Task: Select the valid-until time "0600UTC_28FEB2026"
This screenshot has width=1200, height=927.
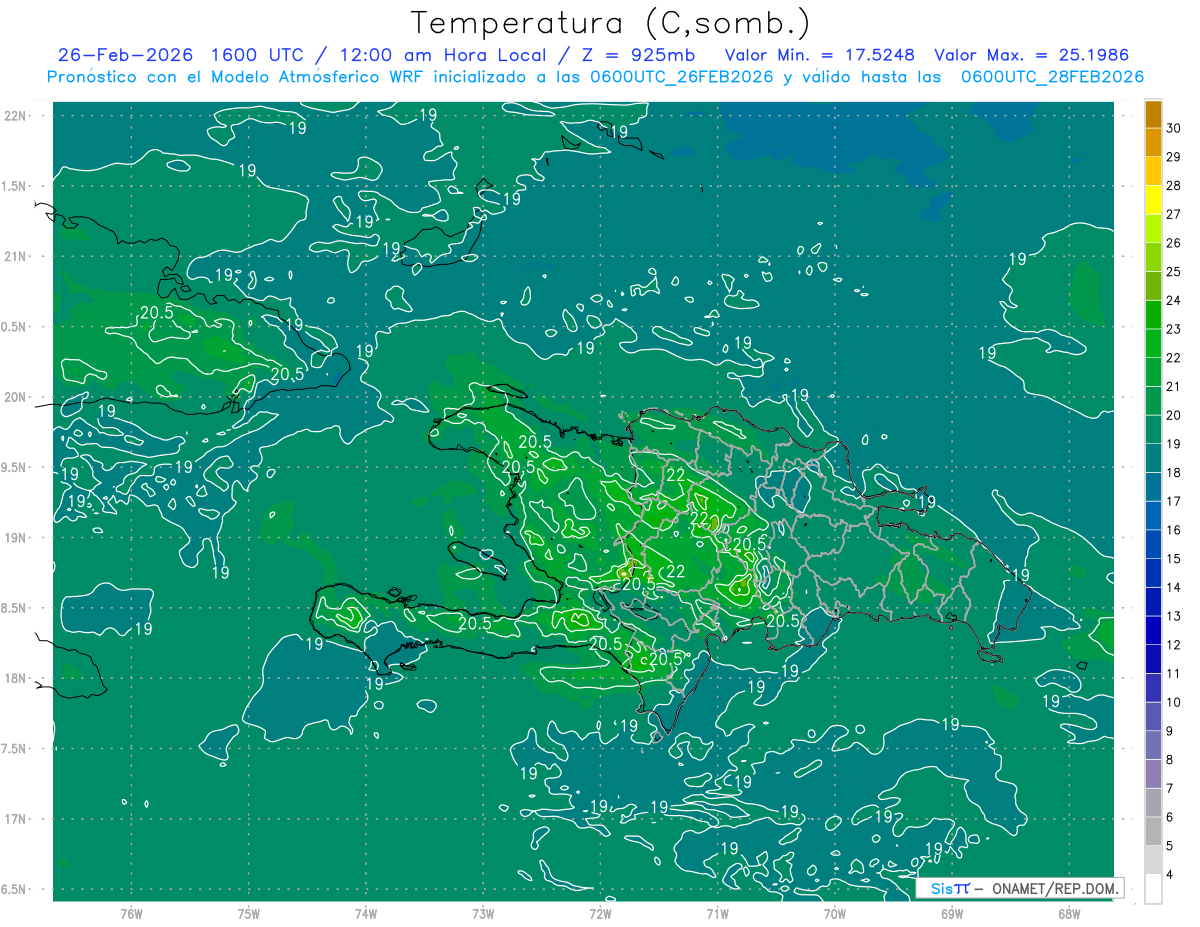Action: (x=1052, y=77)
